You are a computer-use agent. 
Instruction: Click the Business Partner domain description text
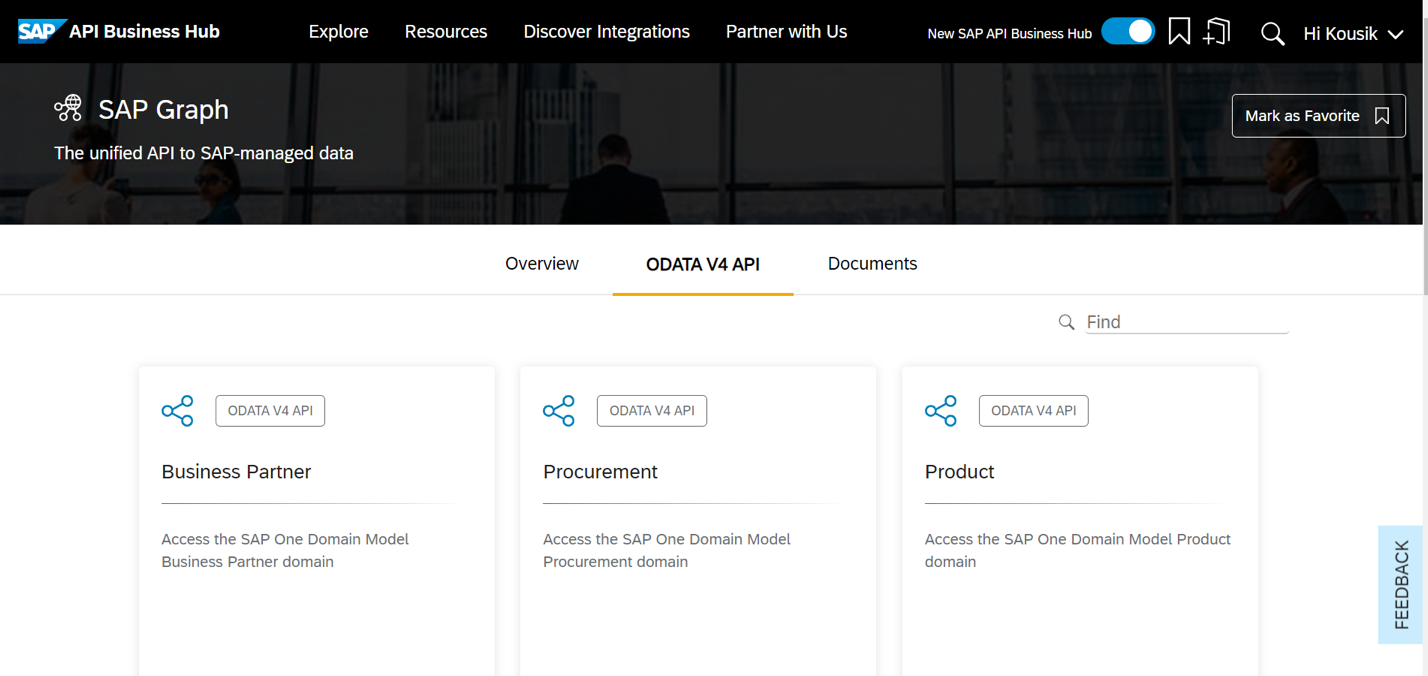pyautogui.click(x=285, y=550)
